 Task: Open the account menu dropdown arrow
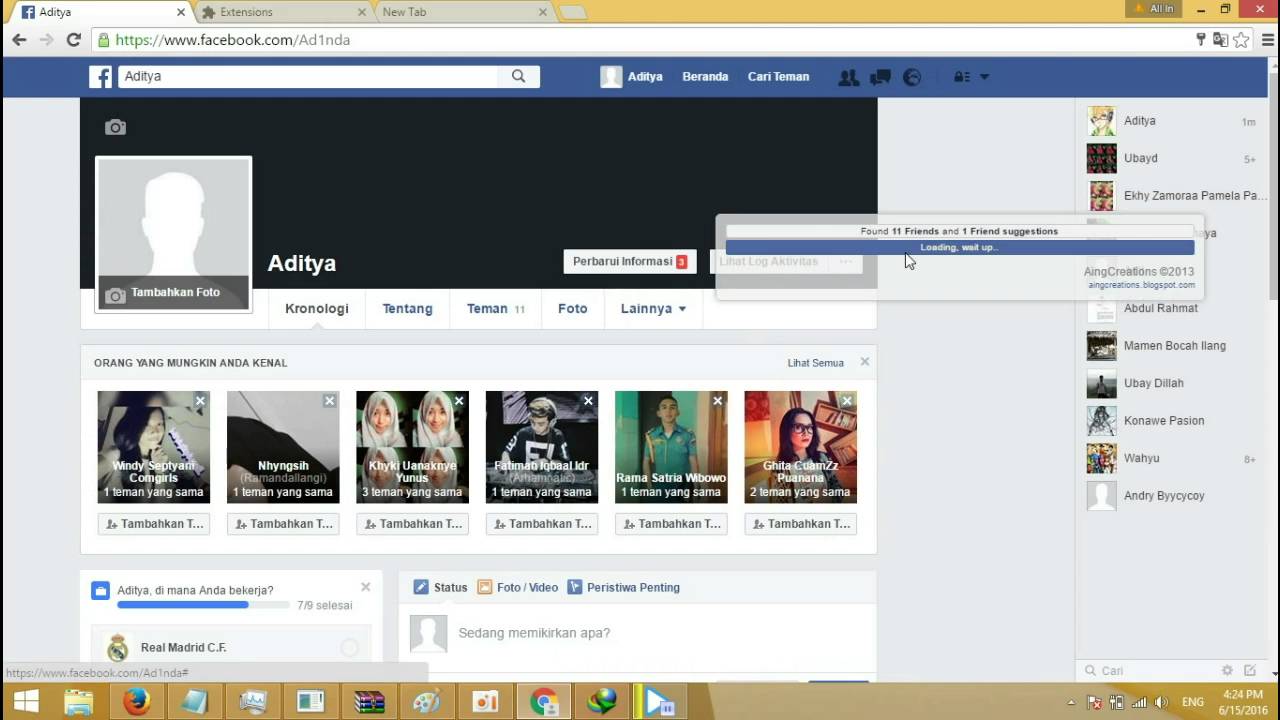click(984, 77)
